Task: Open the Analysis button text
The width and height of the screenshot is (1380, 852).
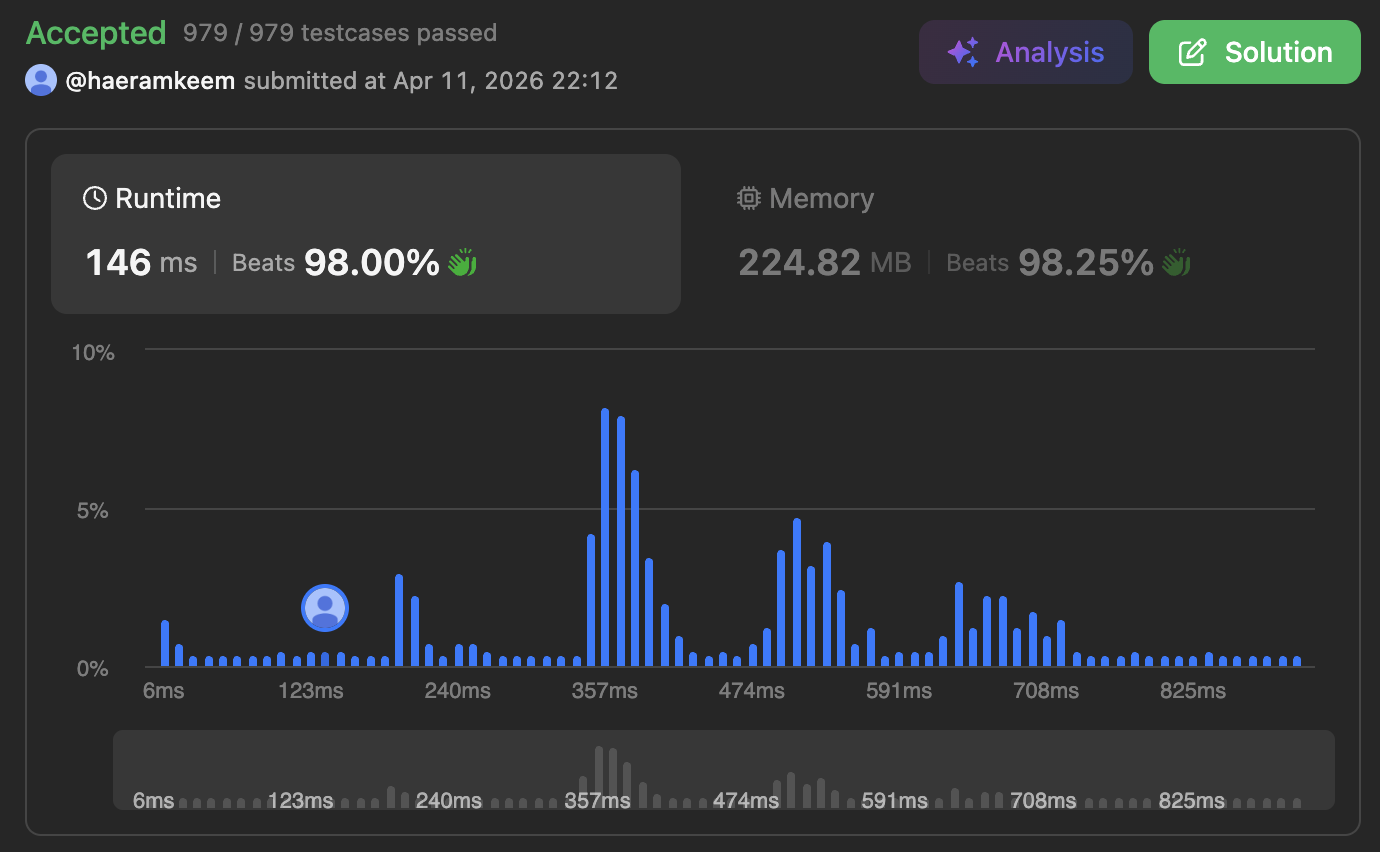Action: [1049, 53]
